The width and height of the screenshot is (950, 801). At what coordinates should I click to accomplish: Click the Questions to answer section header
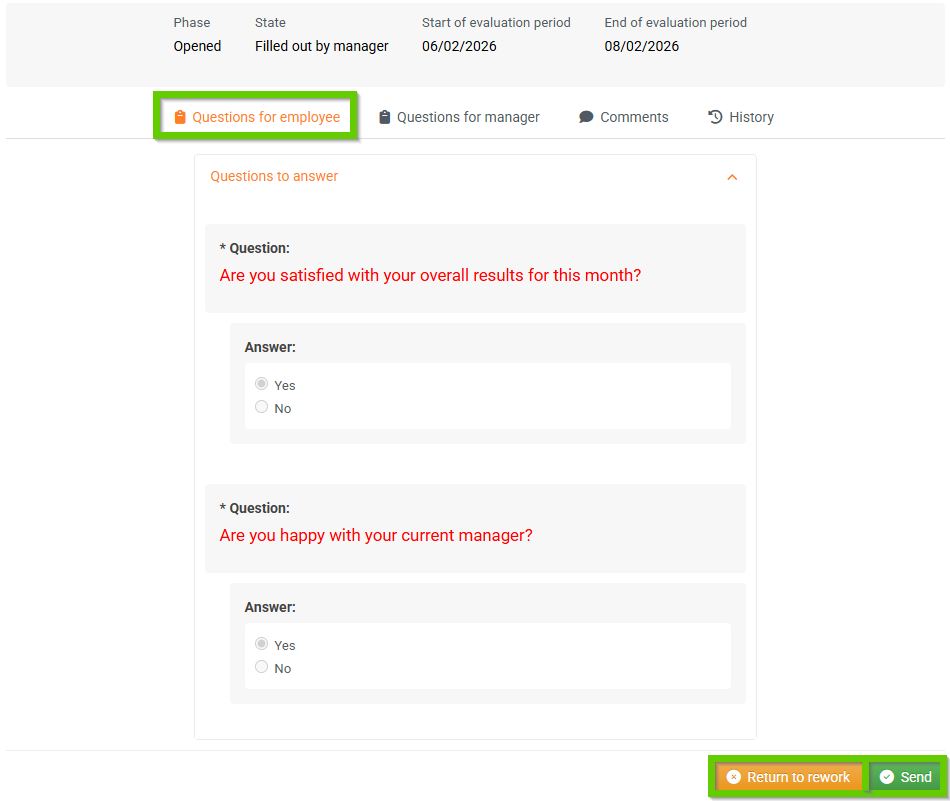pos(274,176)
